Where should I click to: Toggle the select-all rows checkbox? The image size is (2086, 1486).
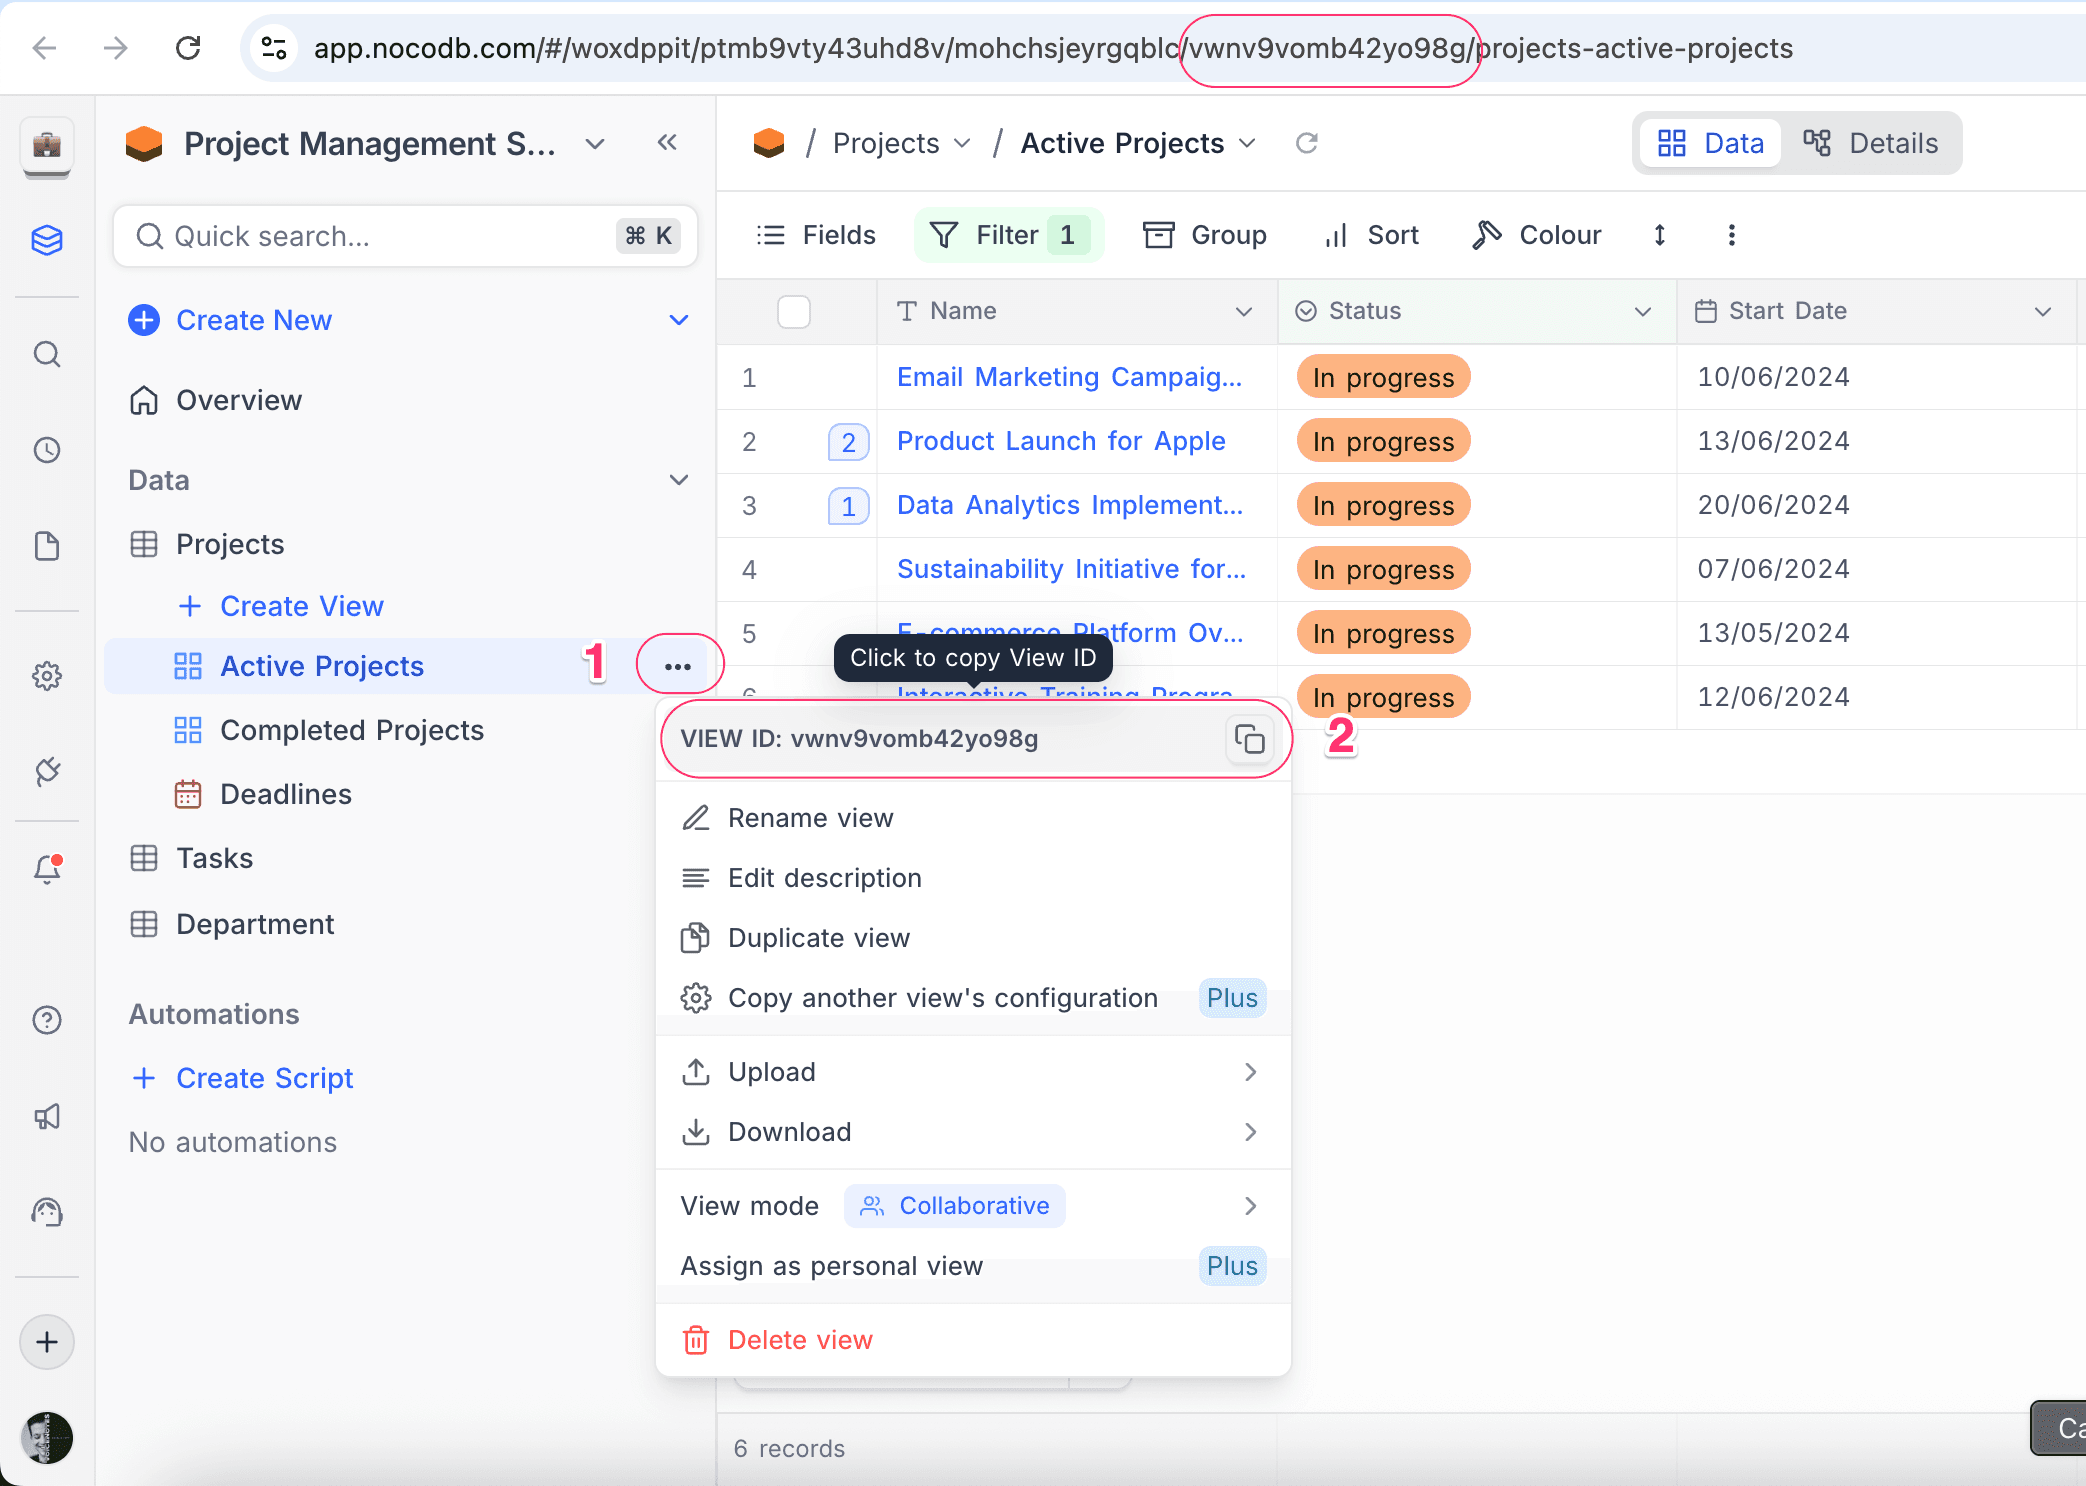click(794, 311)
